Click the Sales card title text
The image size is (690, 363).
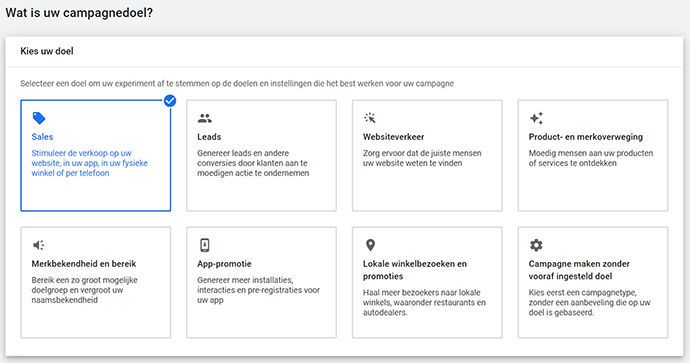pyautogui.click(x=42, y=137)
